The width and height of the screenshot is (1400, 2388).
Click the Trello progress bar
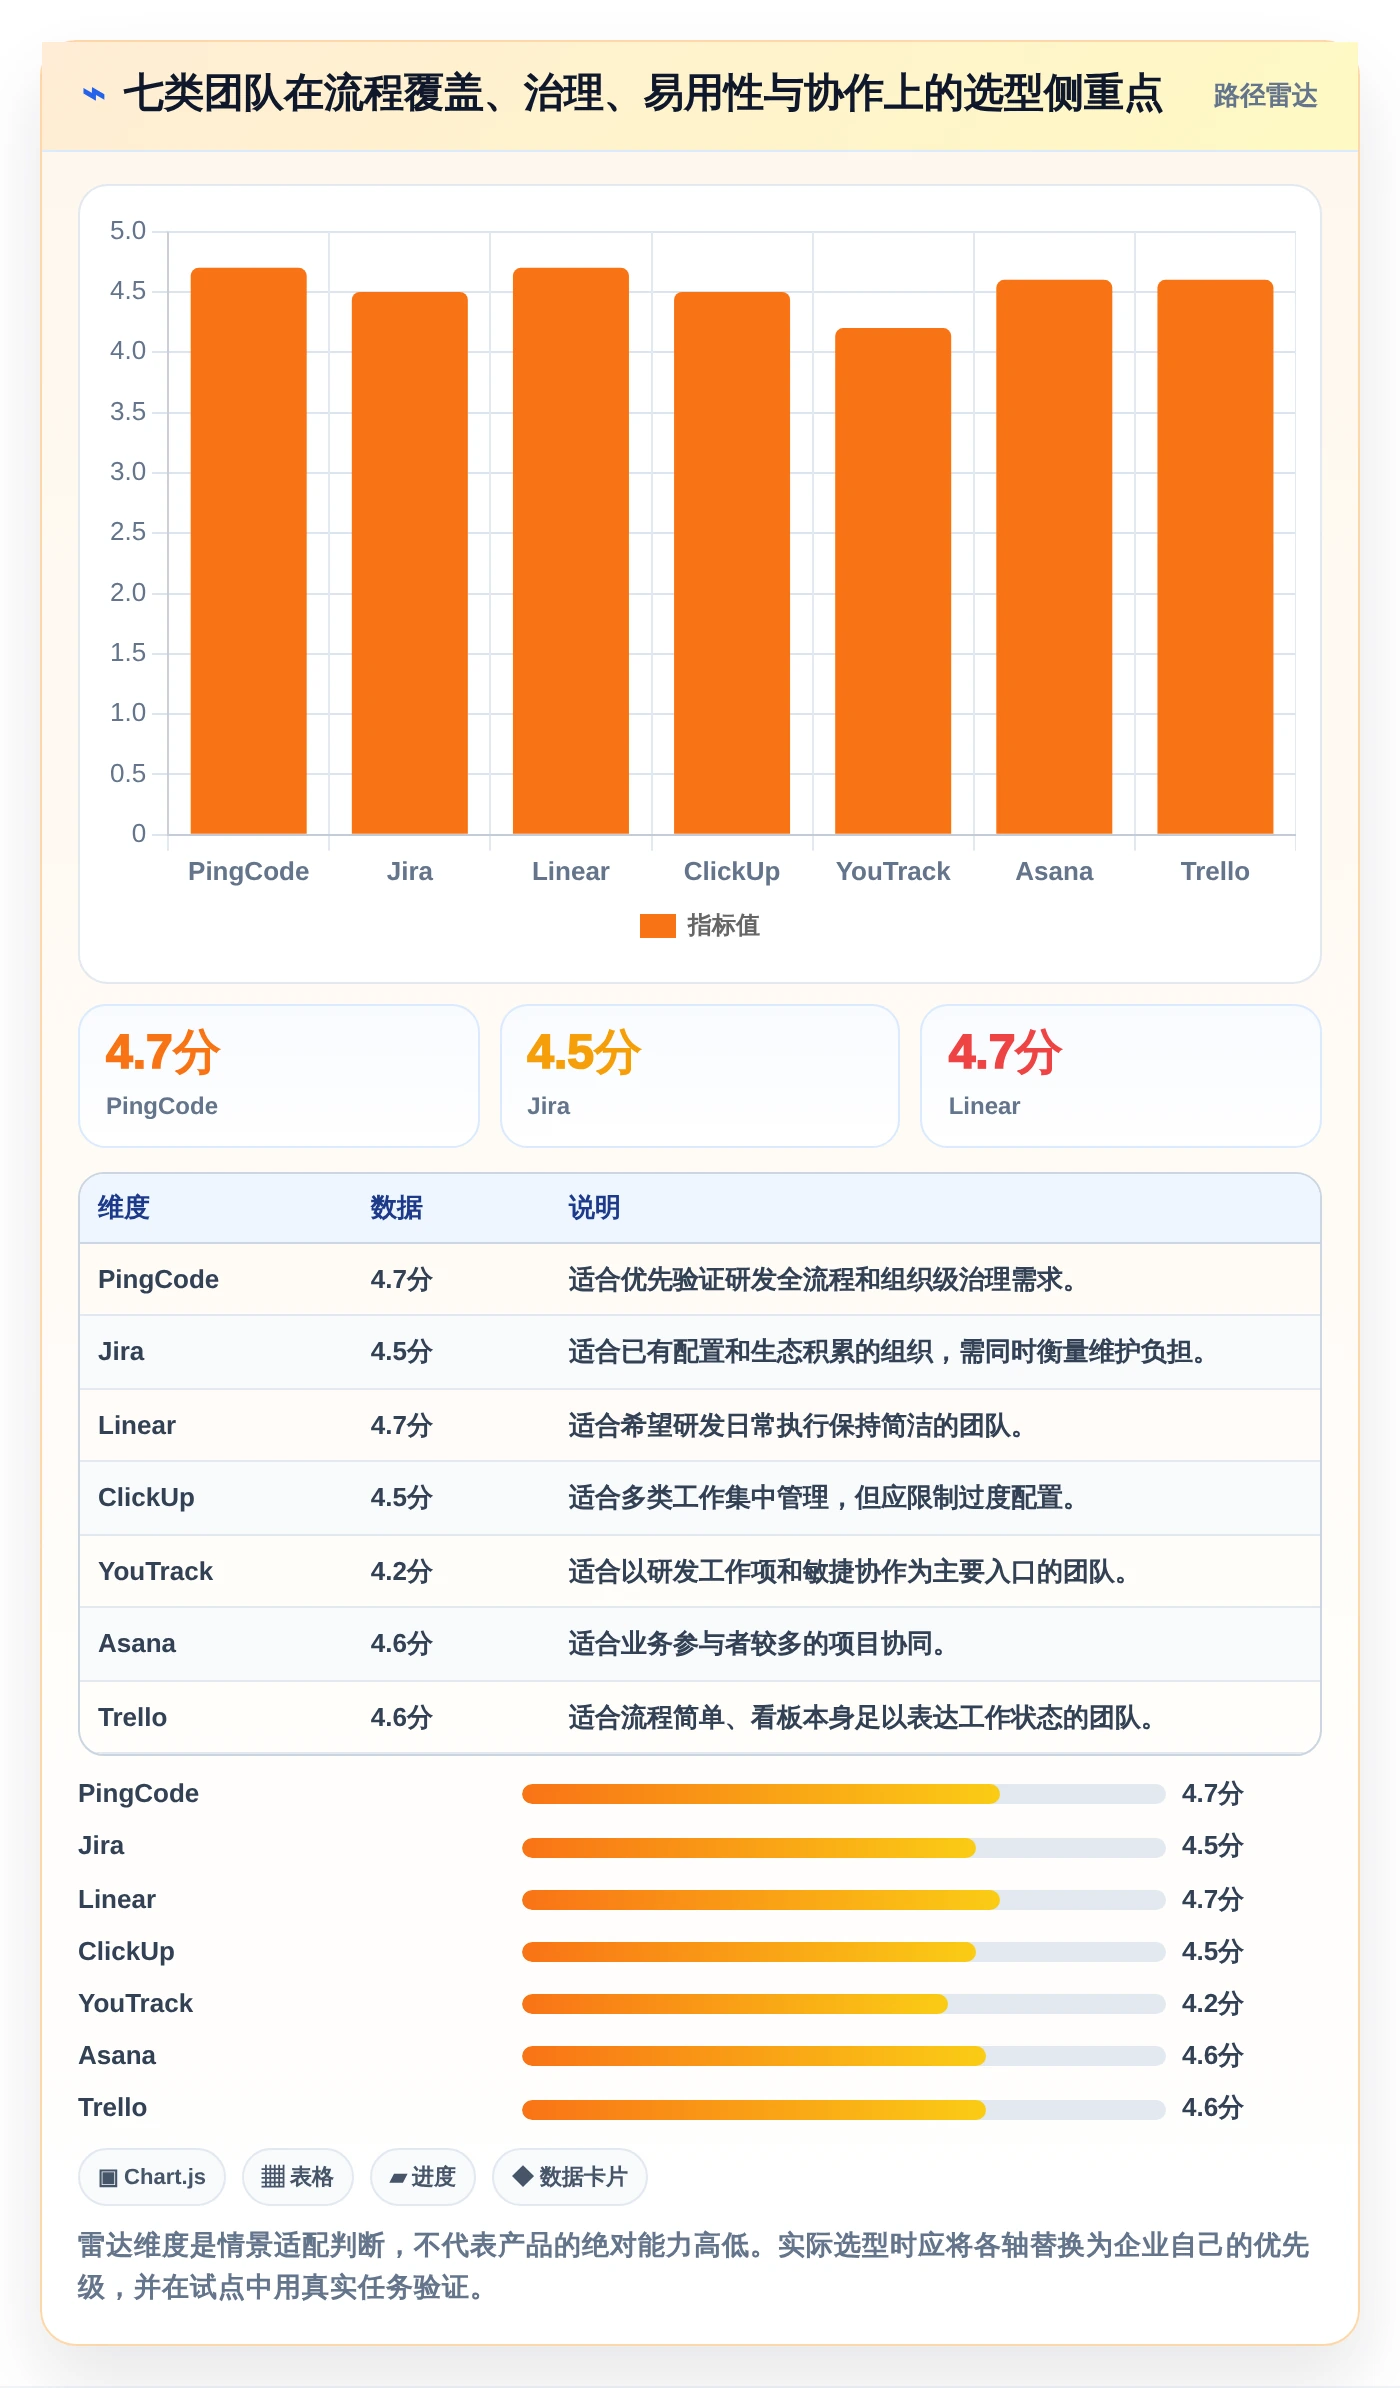(x=843, y=2109)
